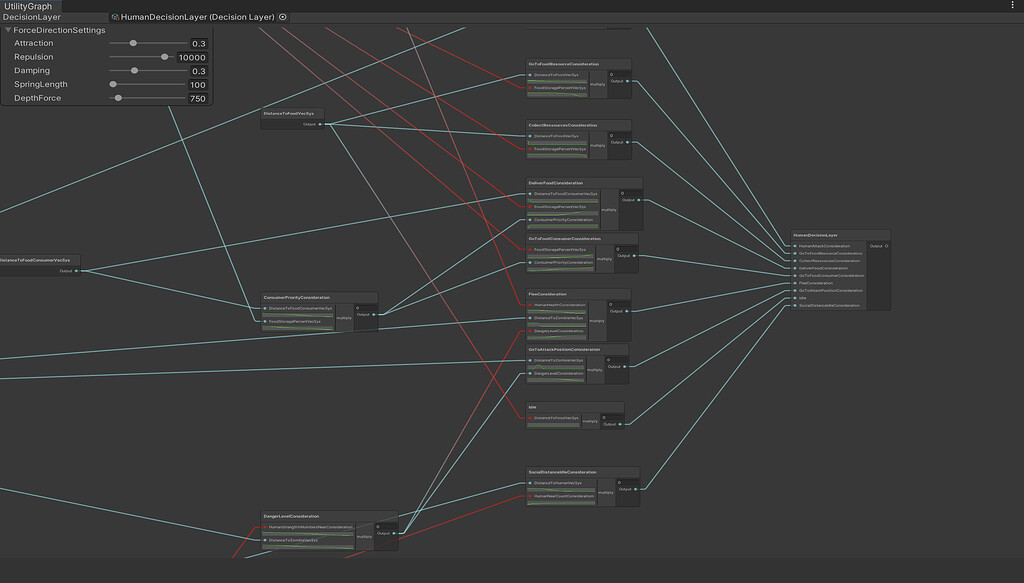Click the vertical ellipsis menu icon at top right
This screenshot has width=1024, height=583.
(1014, 6)
